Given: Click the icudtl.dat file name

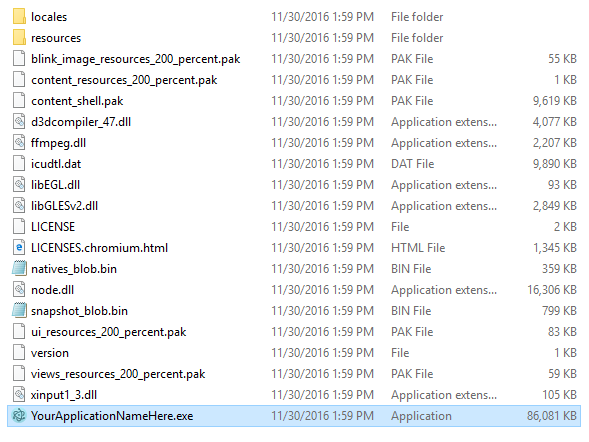Looking at the screenshot, I should [x=56, y=164].
